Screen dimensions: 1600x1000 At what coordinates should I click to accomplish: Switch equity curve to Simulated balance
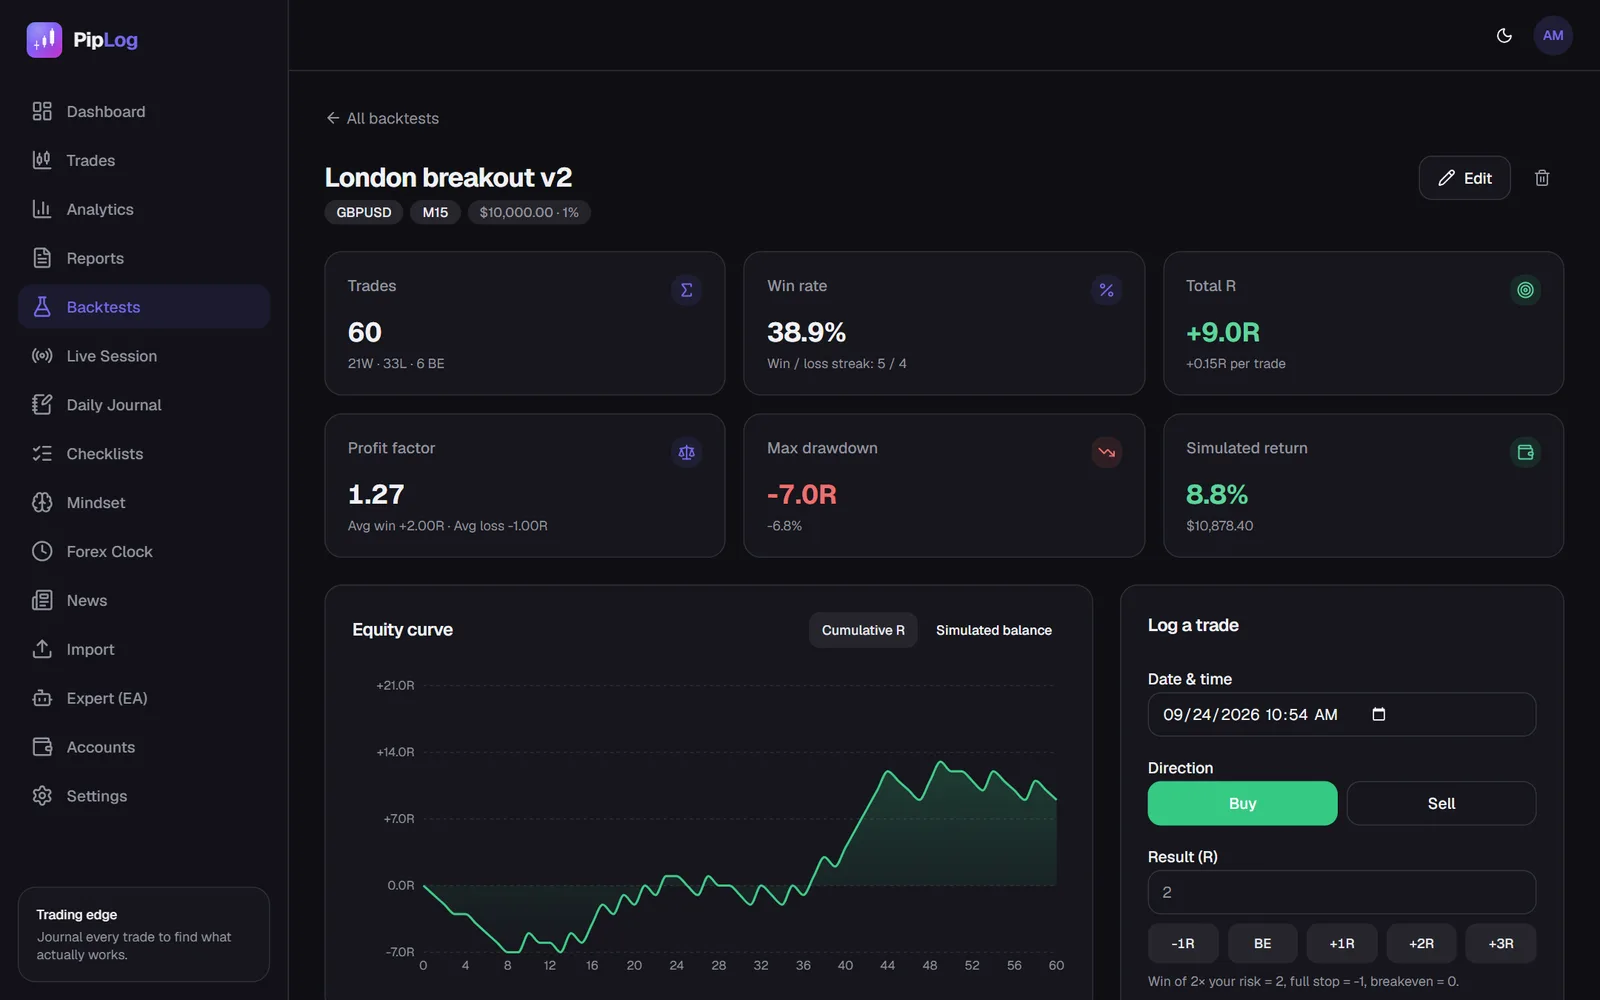pyautogui.click(x=994, y=630)
